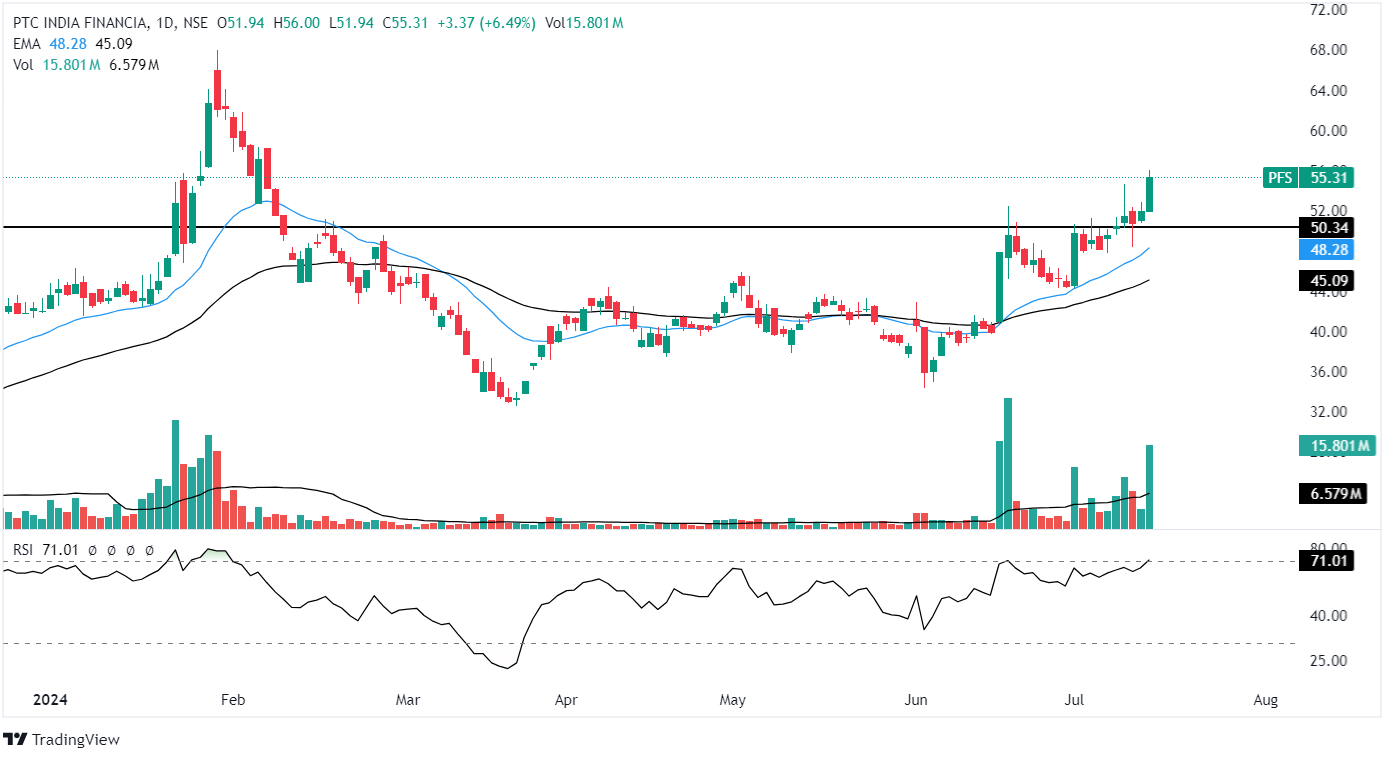
Task: Select the PTC INDIA FINANCIA symbol title
Action: click(80, 23)
